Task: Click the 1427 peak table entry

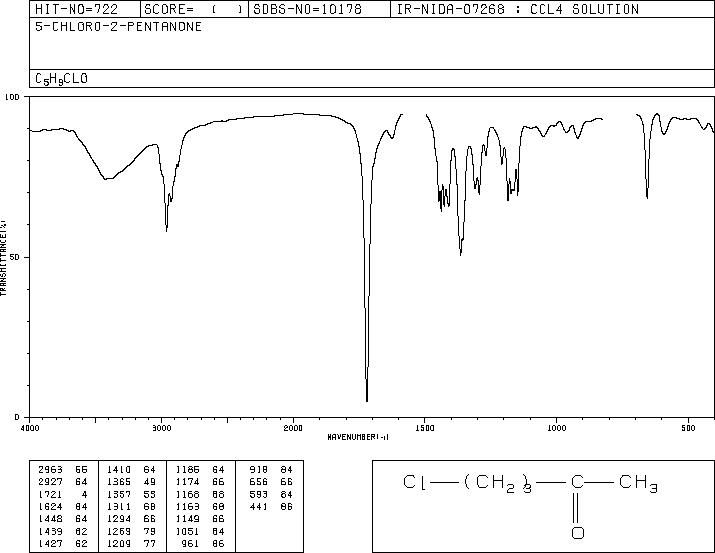Action: [62, 544]
